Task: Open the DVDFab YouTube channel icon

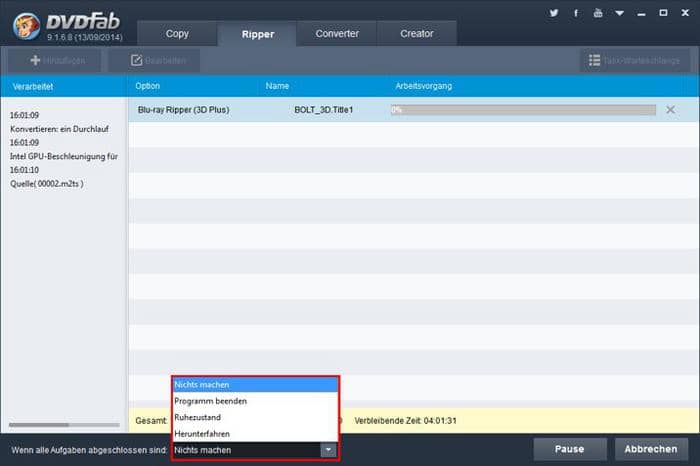Action: 598,13
